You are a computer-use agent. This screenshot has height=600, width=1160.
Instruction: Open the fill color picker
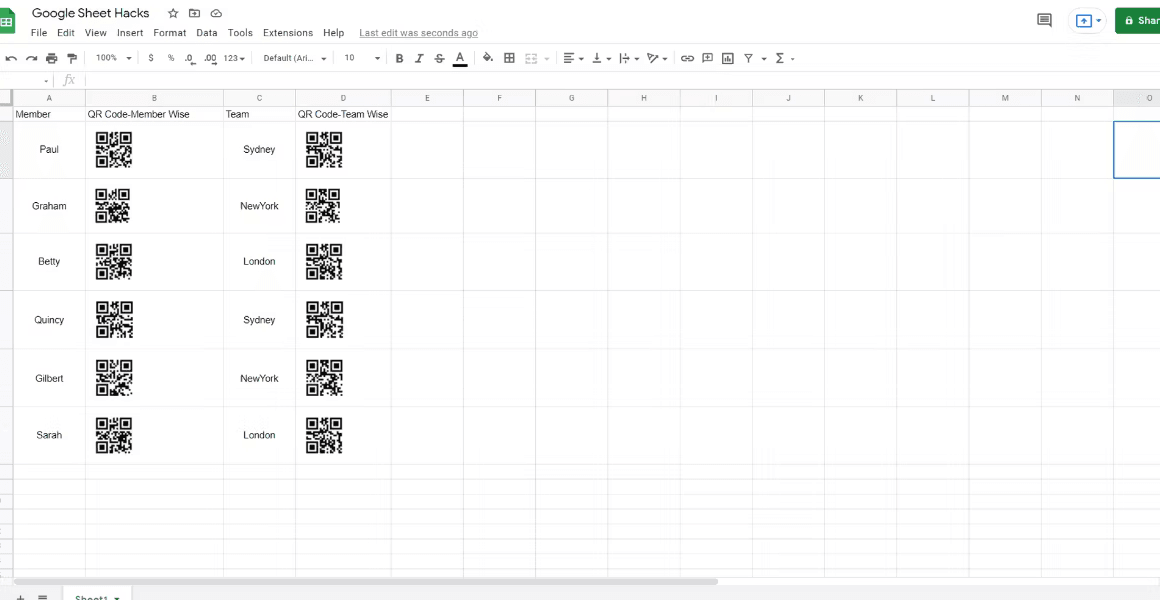[488, 58]
